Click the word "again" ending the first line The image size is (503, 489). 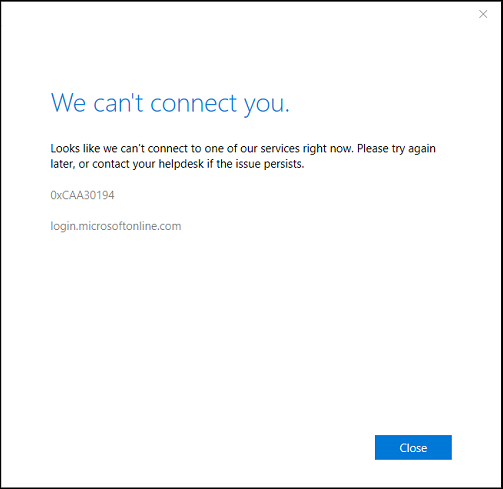click(422, 150)
